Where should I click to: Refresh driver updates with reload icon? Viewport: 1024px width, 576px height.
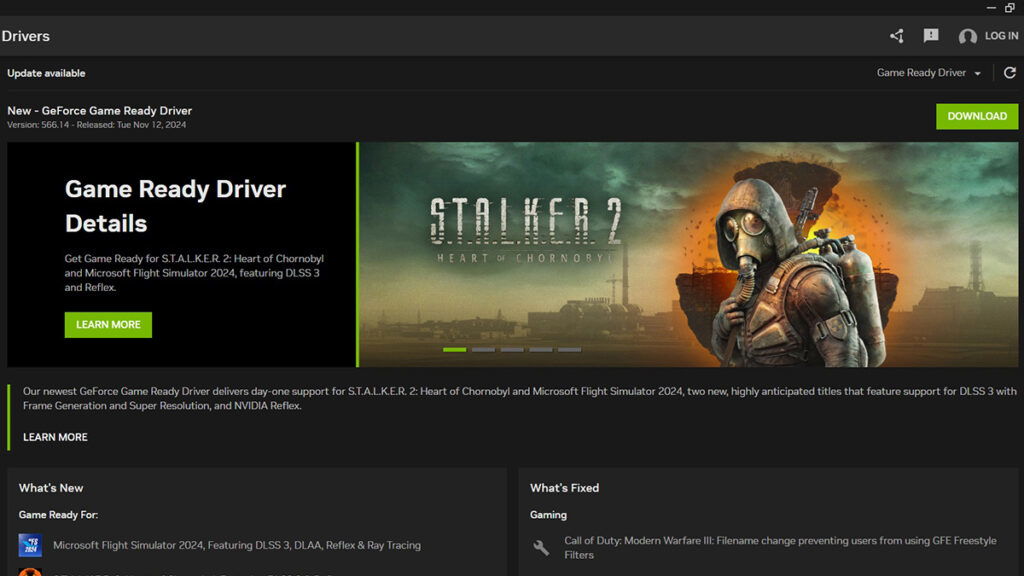point(1010,72)
